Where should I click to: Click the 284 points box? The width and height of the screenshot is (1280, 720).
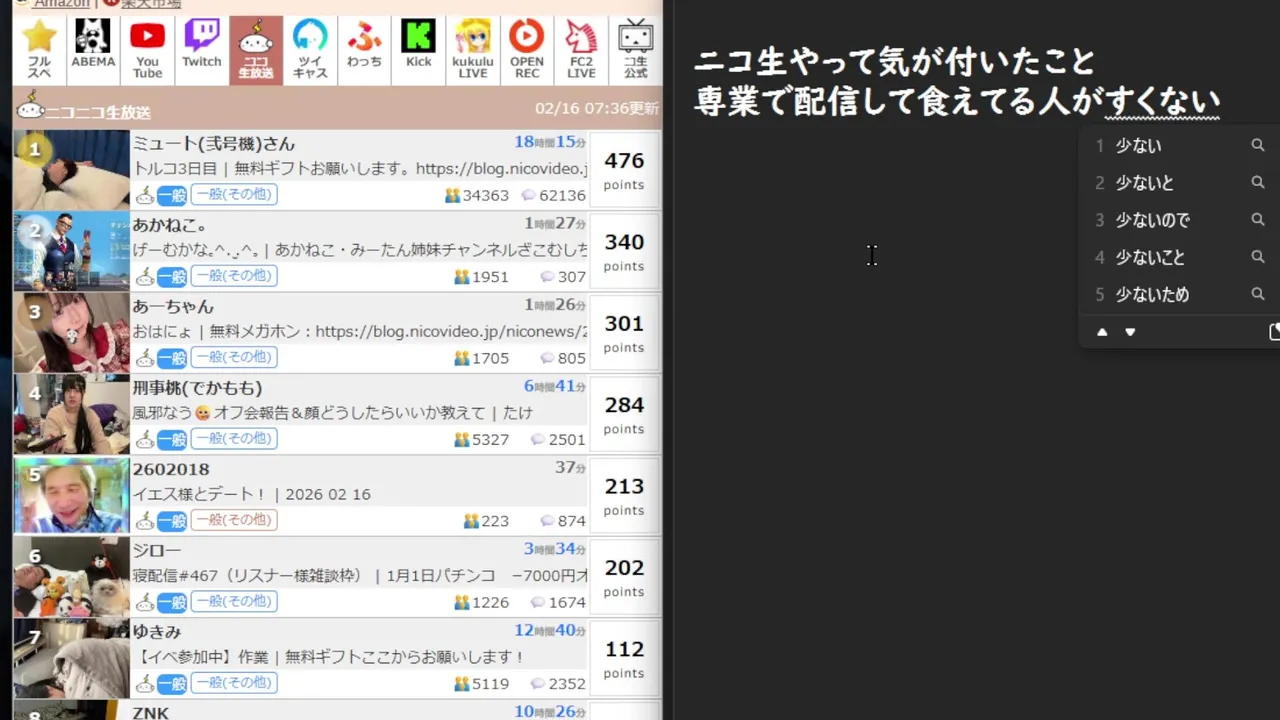click(x=624, y=414)
